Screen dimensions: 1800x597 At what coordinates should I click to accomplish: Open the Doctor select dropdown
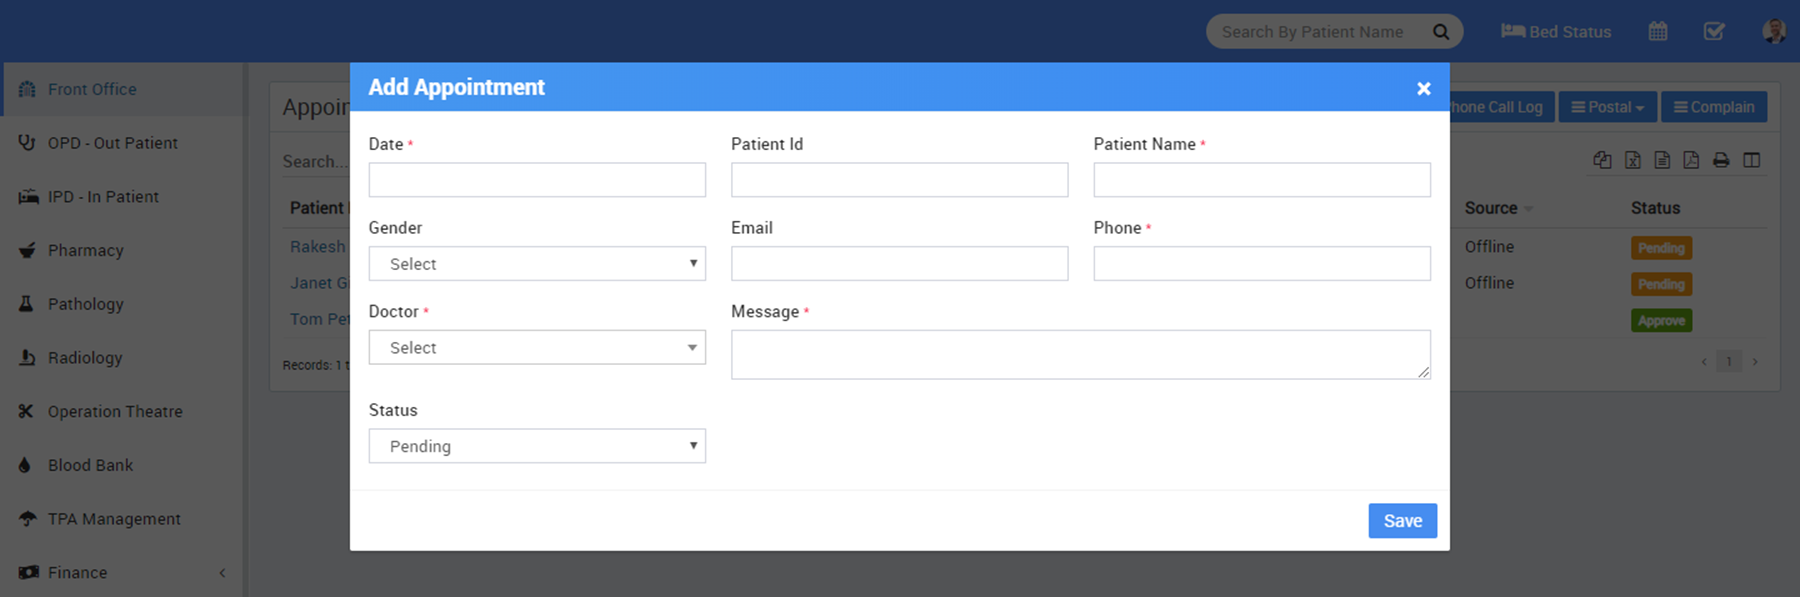coord(537,348)
